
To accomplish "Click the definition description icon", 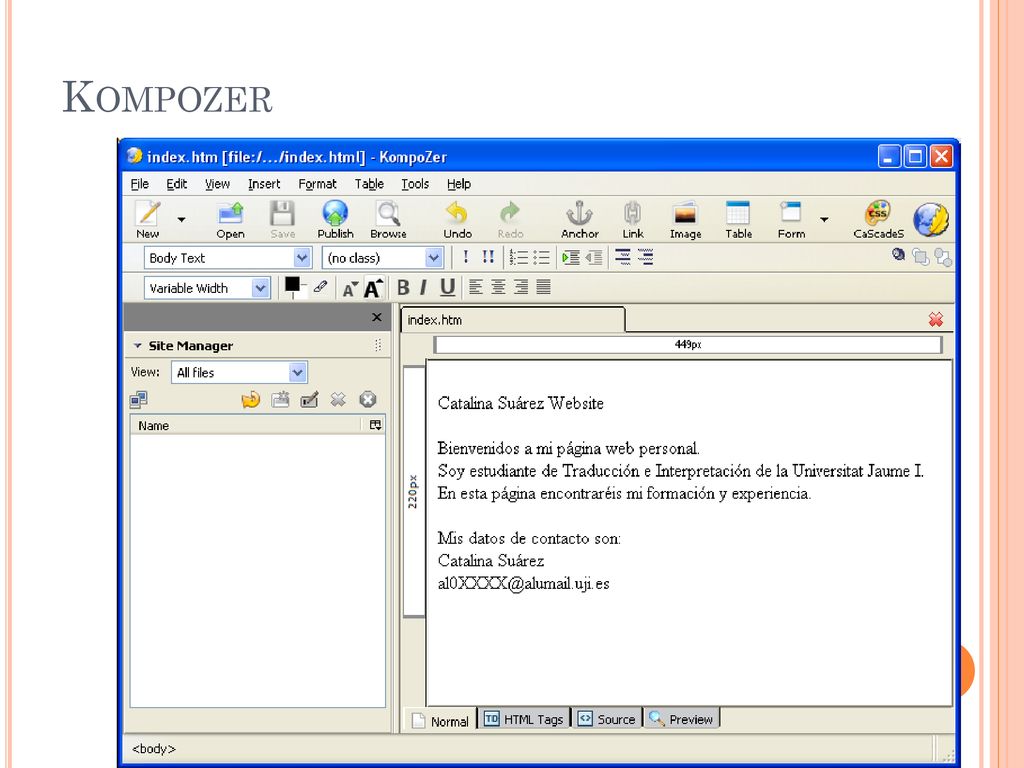I will (645, 257).
